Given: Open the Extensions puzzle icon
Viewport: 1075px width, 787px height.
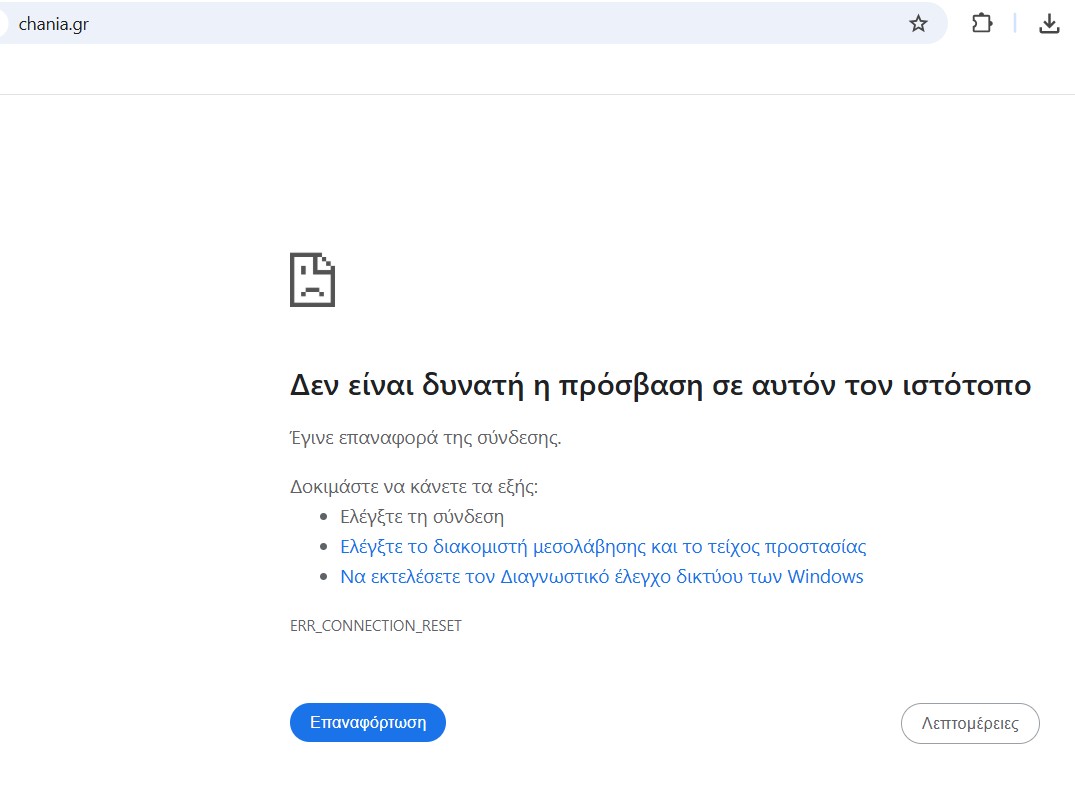Looking at the screenshot, I should [982, 23].
